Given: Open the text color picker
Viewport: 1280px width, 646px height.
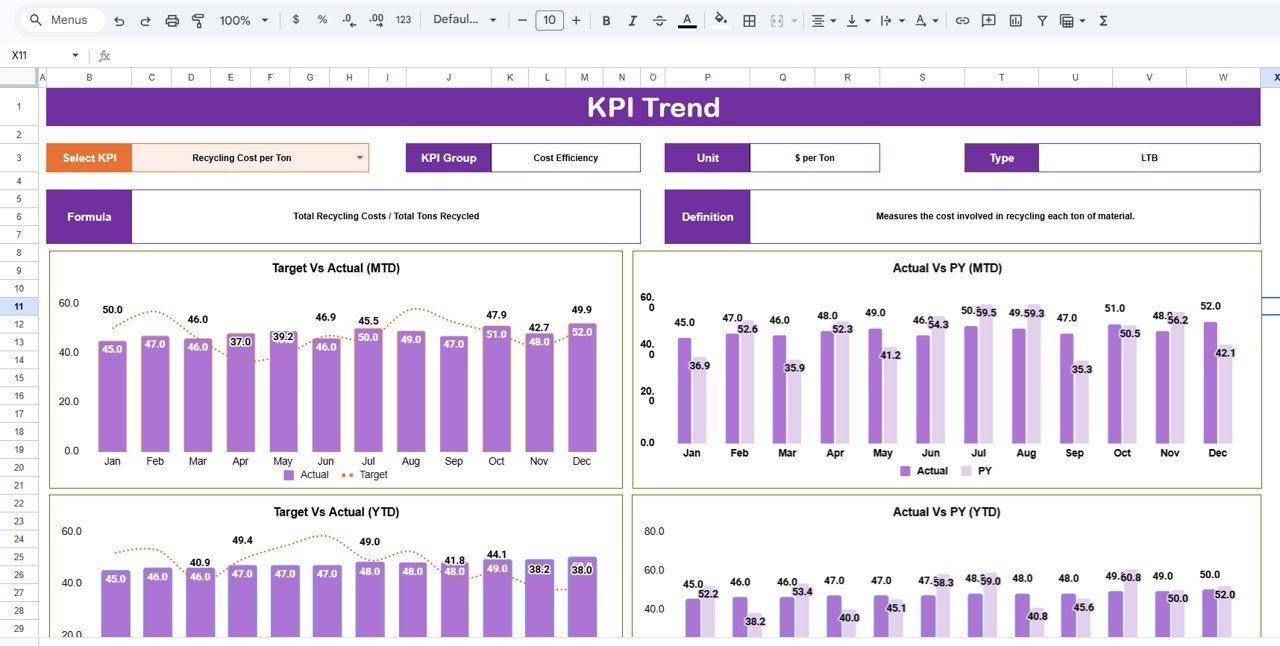Looking at the screenshot, I should click(x=687, y=20).
